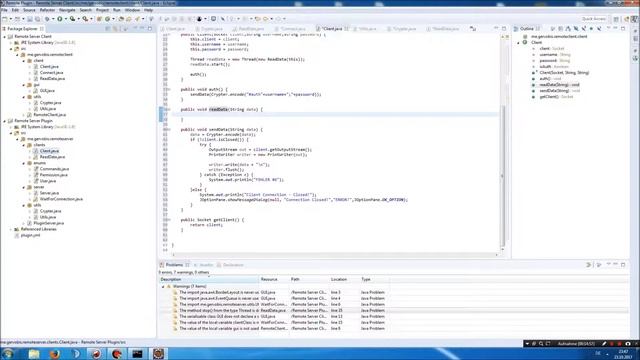This screenshot has height=360, width=640.
Task: Collapse the me.gencobis.remoteclient package
Action: click(x=18, y=54)
